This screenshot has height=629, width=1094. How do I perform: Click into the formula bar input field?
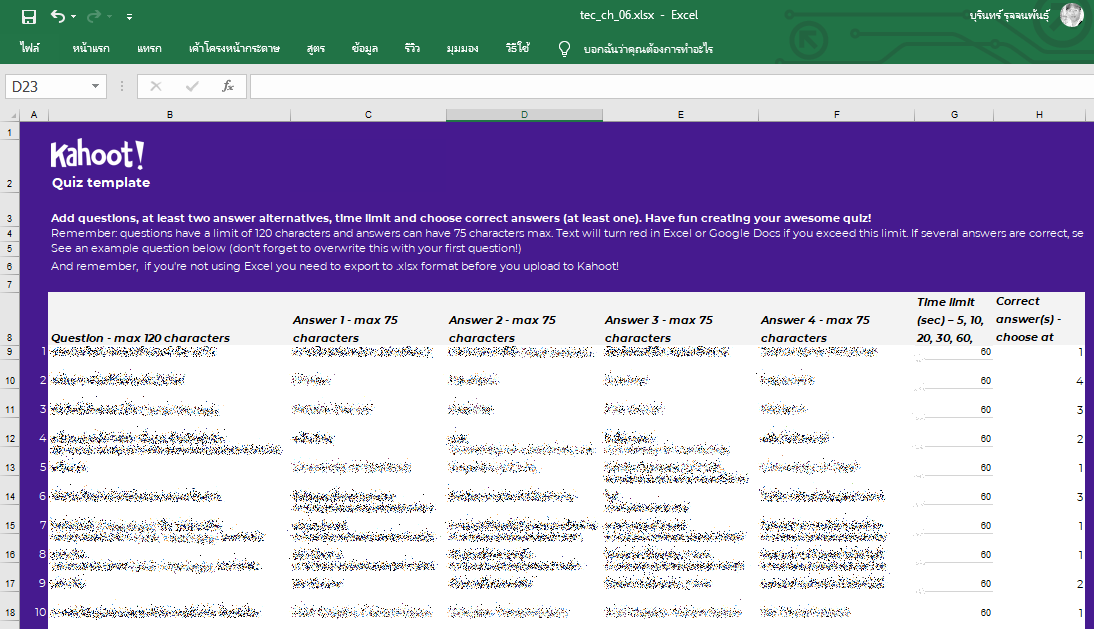tap(670, 87)
